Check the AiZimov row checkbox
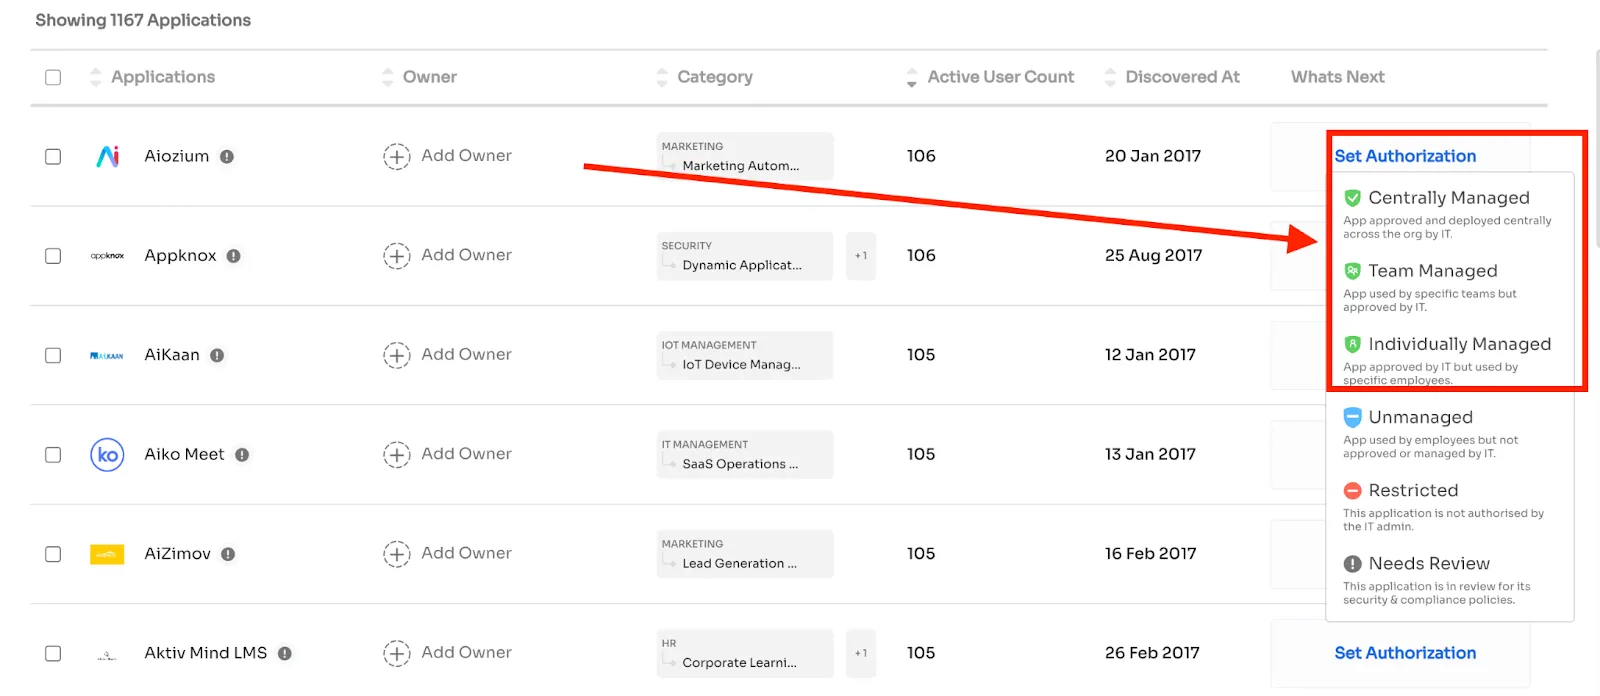The height and width of the screenshot is (696, 1600). point(53,554)
